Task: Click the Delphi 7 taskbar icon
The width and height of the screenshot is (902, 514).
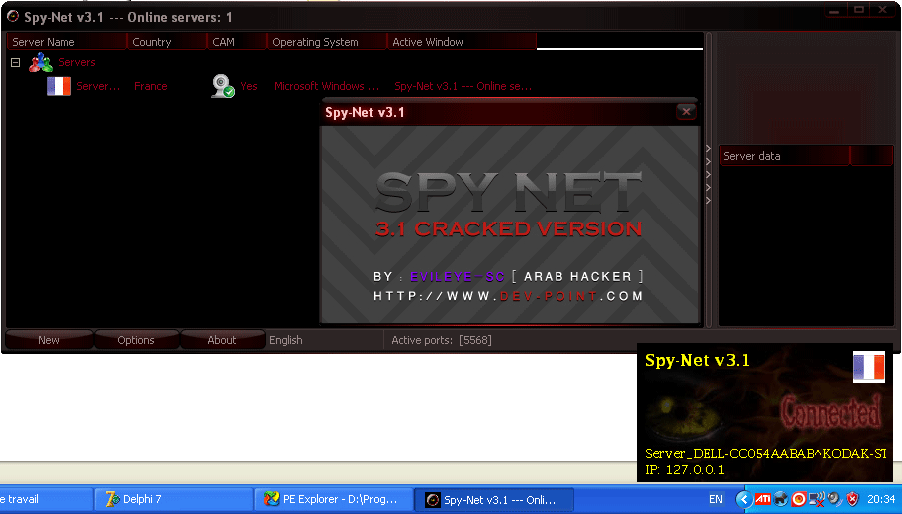Action: (112, 499)
